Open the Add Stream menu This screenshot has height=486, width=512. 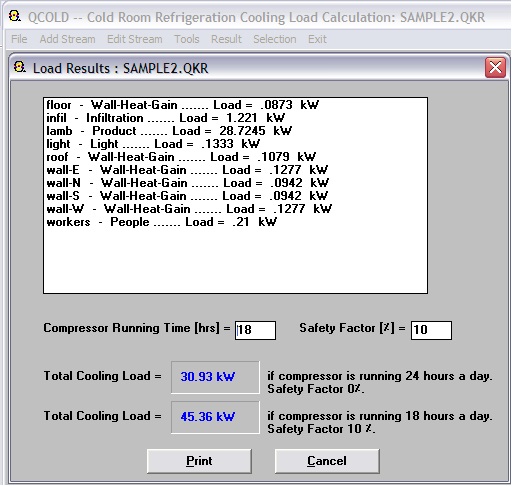[x=67, y=39]
